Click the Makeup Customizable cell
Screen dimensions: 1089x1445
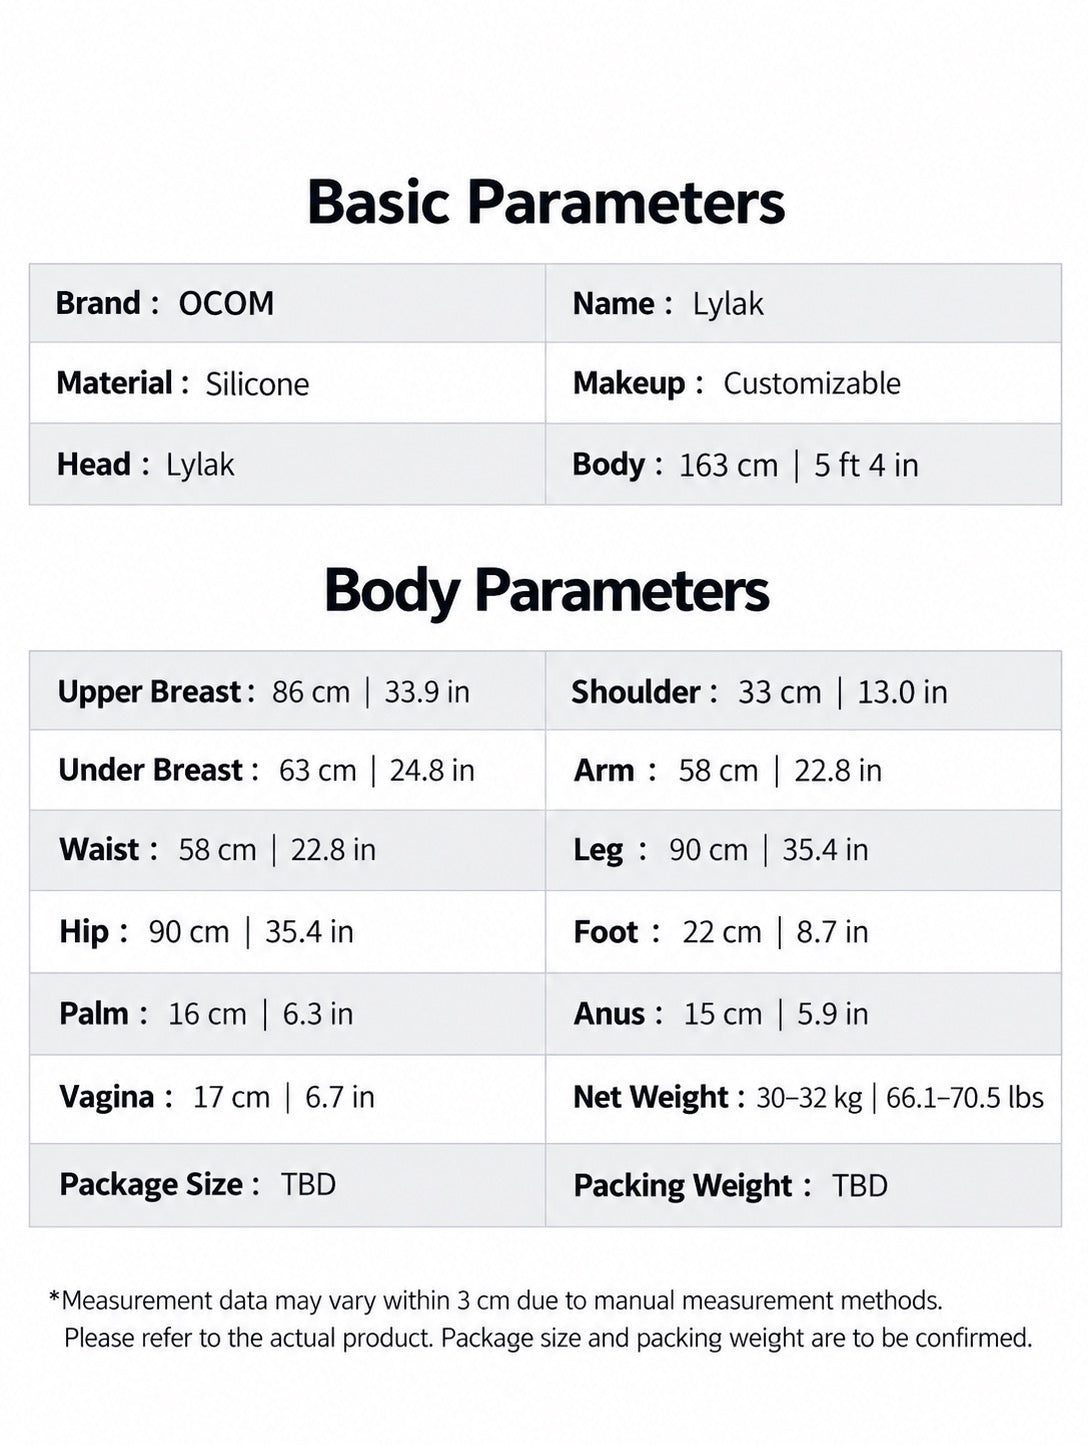[803, 383]
